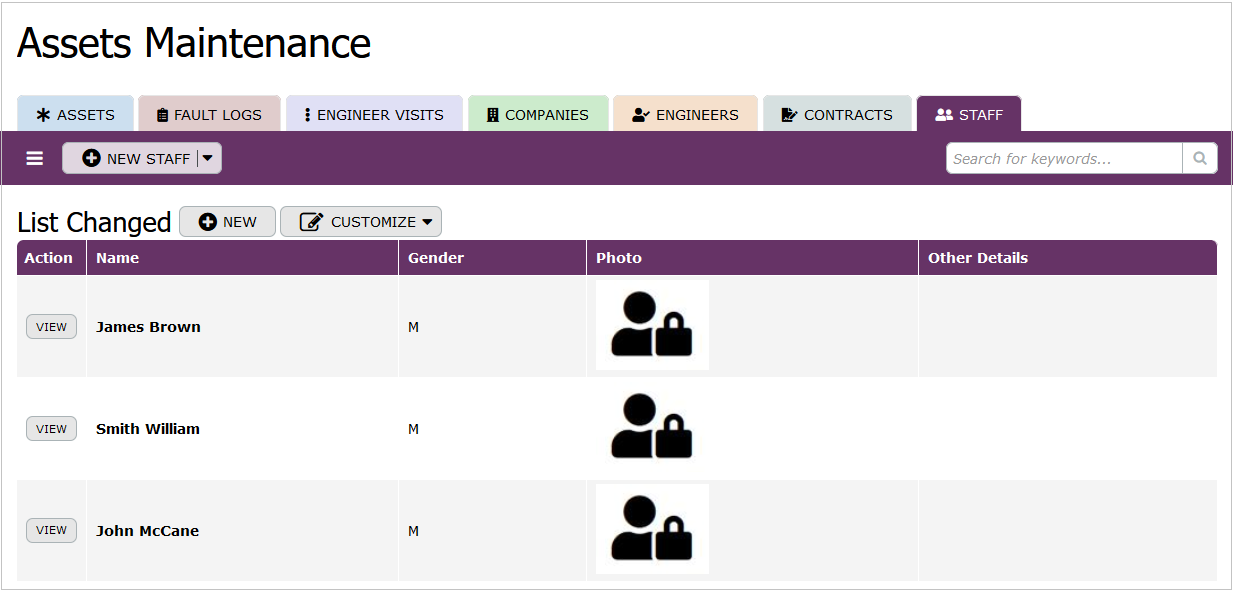
Task: View Smith William's record
Action: [51, 429]
